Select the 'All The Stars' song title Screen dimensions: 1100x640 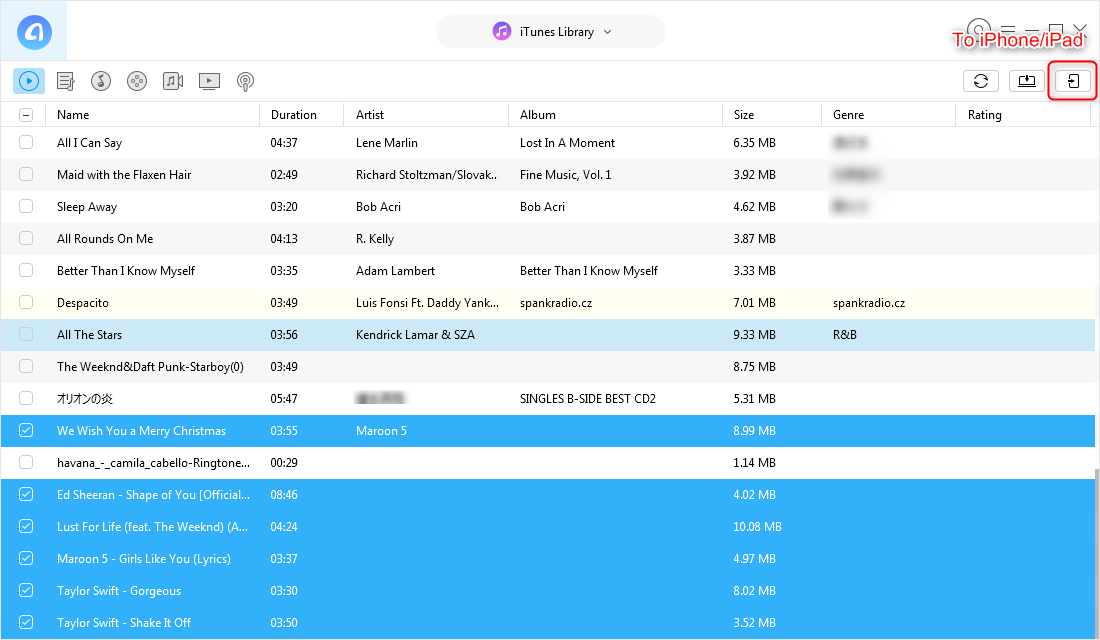click(x=89, y=335)
